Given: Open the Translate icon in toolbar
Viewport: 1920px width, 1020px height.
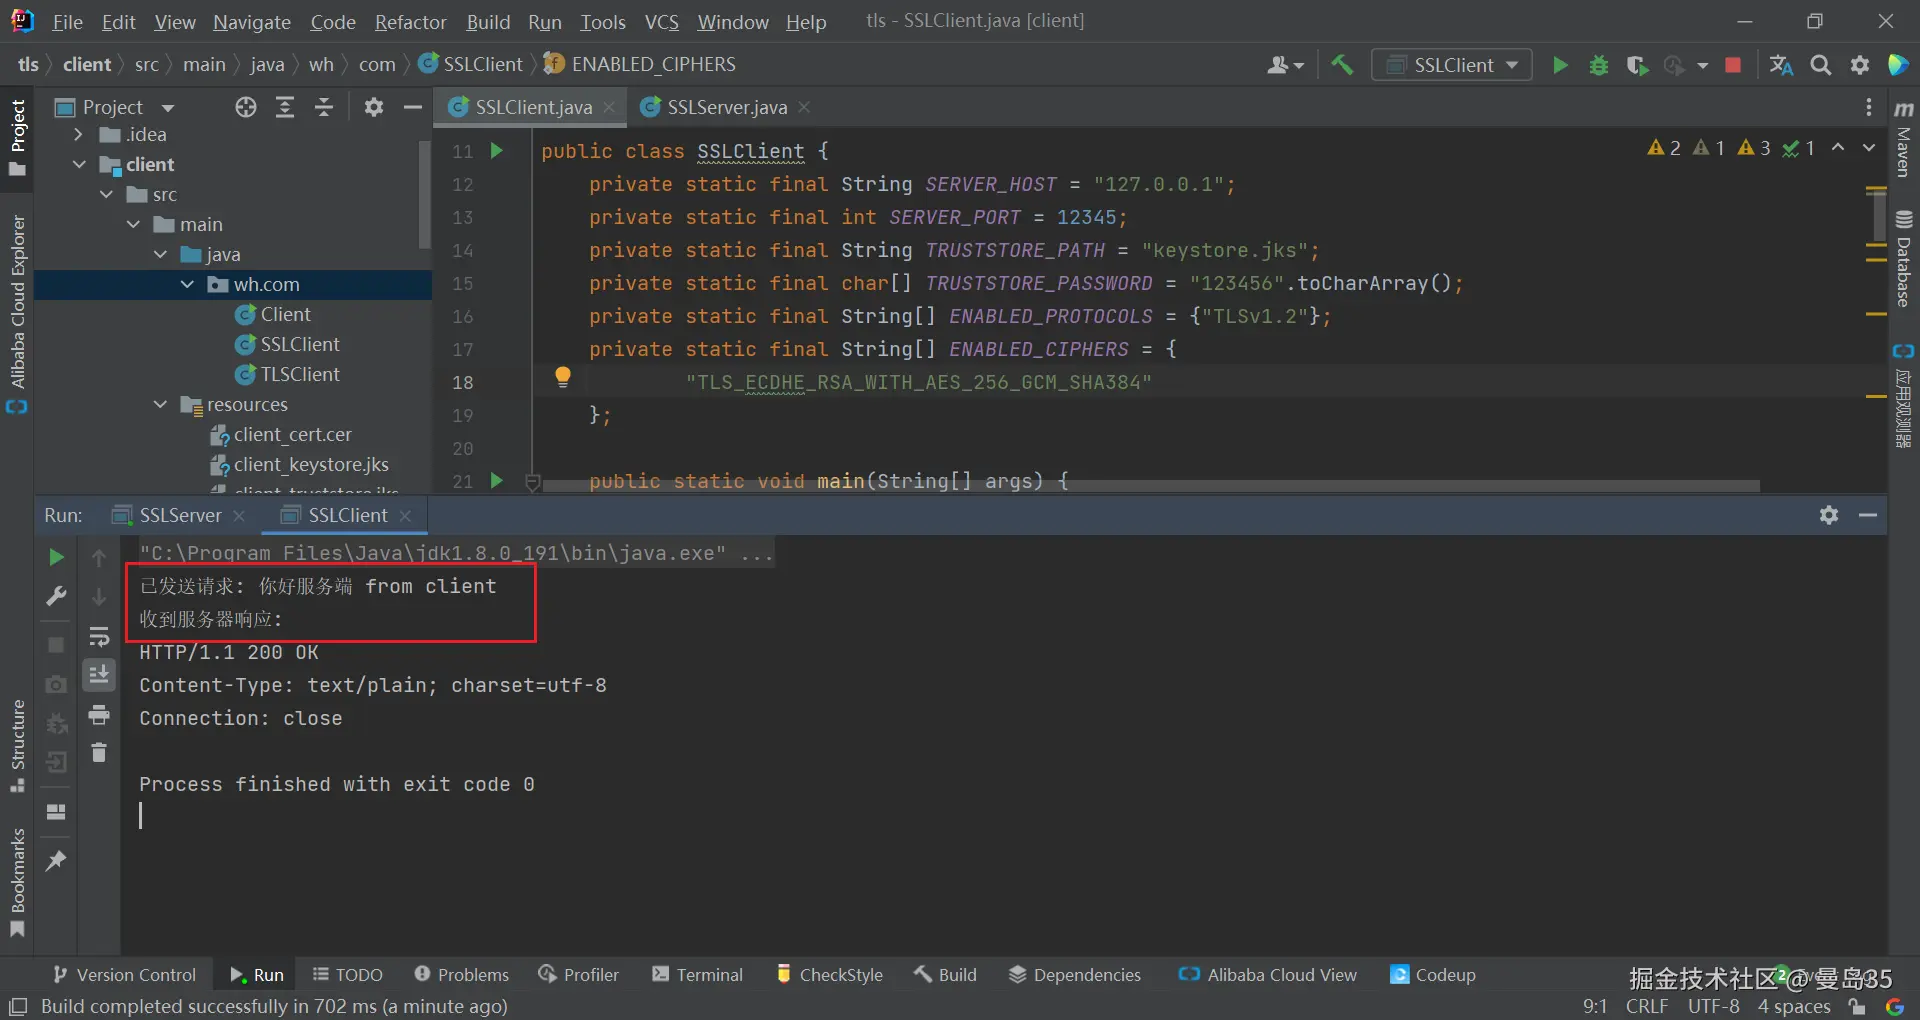Looking at the screenshot, I should pyautogui.click(x=1781, y=65).
